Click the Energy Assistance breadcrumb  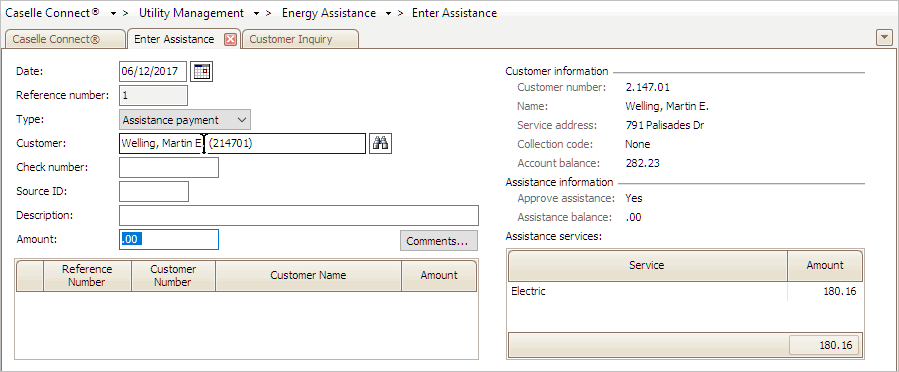[329, 13]
